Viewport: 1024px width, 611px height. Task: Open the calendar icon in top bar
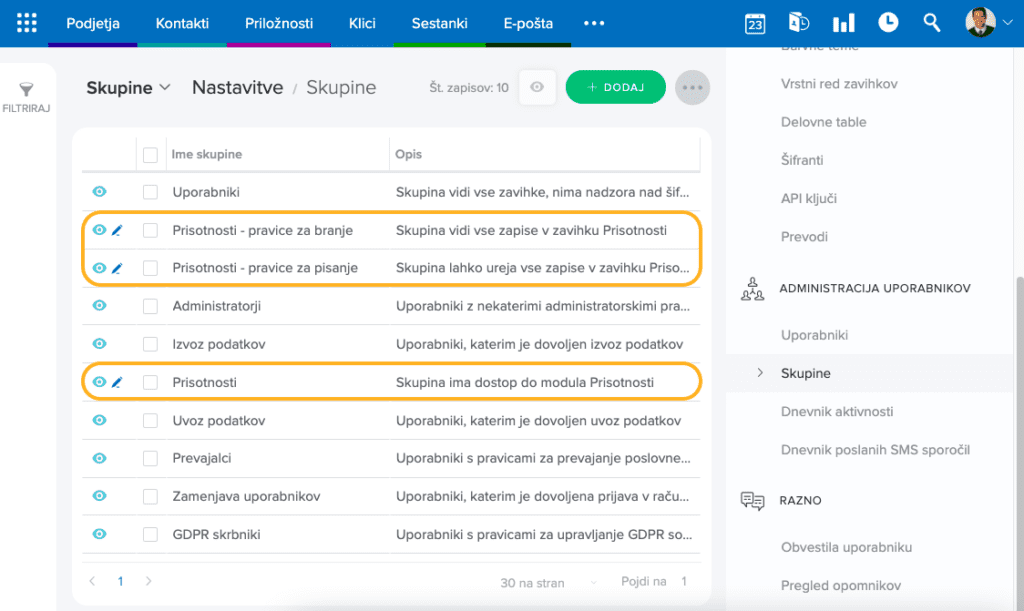(755, 23)
